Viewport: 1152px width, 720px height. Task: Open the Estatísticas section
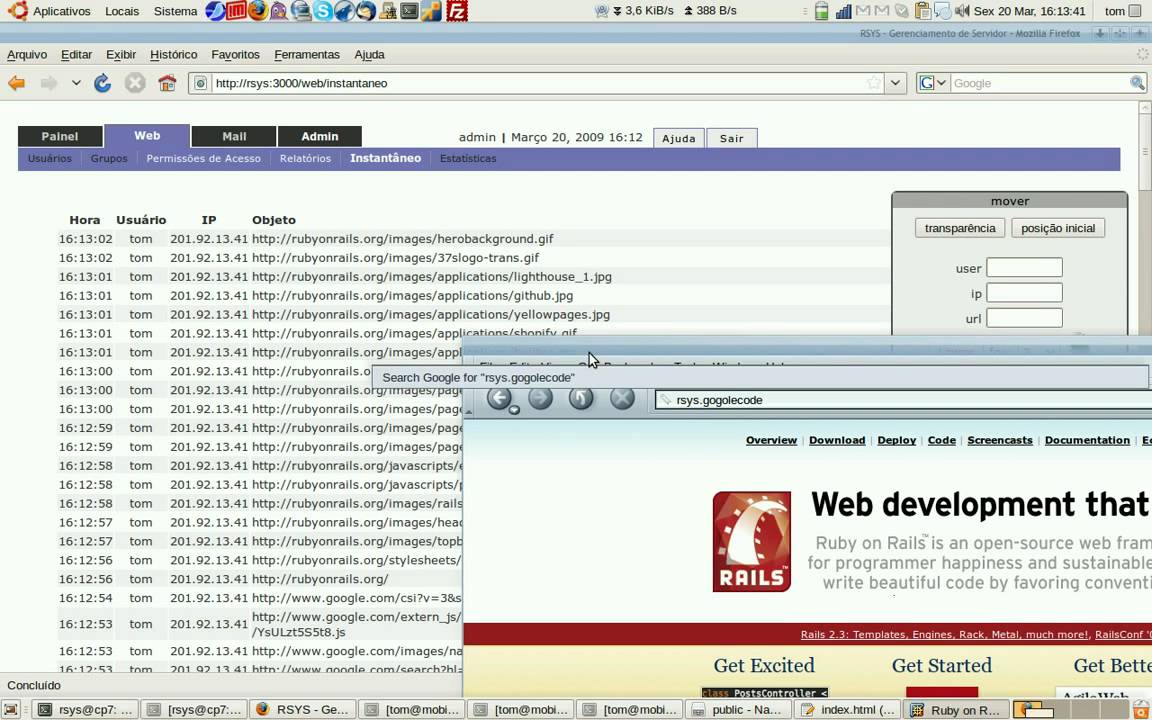coord(468,159)
